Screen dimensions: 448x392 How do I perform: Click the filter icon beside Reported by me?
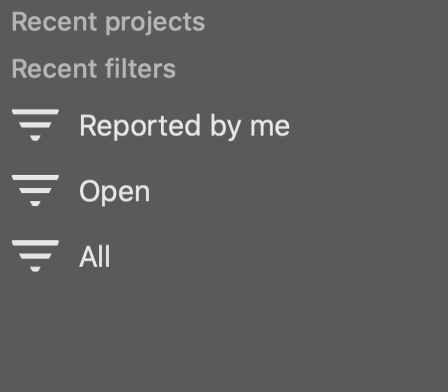coord(35,125)
